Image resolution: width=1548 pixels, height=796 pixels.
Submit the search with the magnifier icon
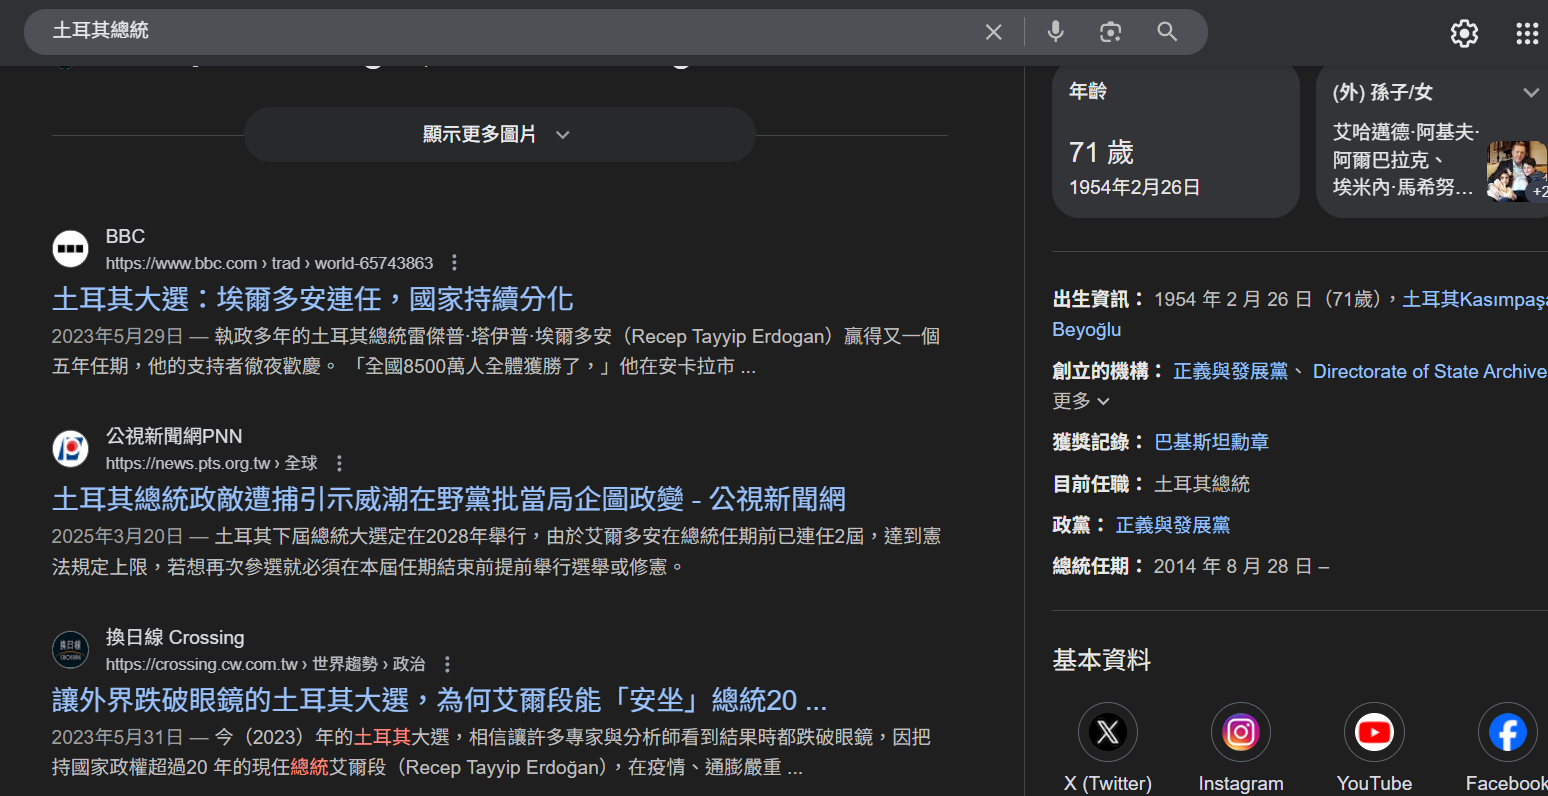[1167, 32]
